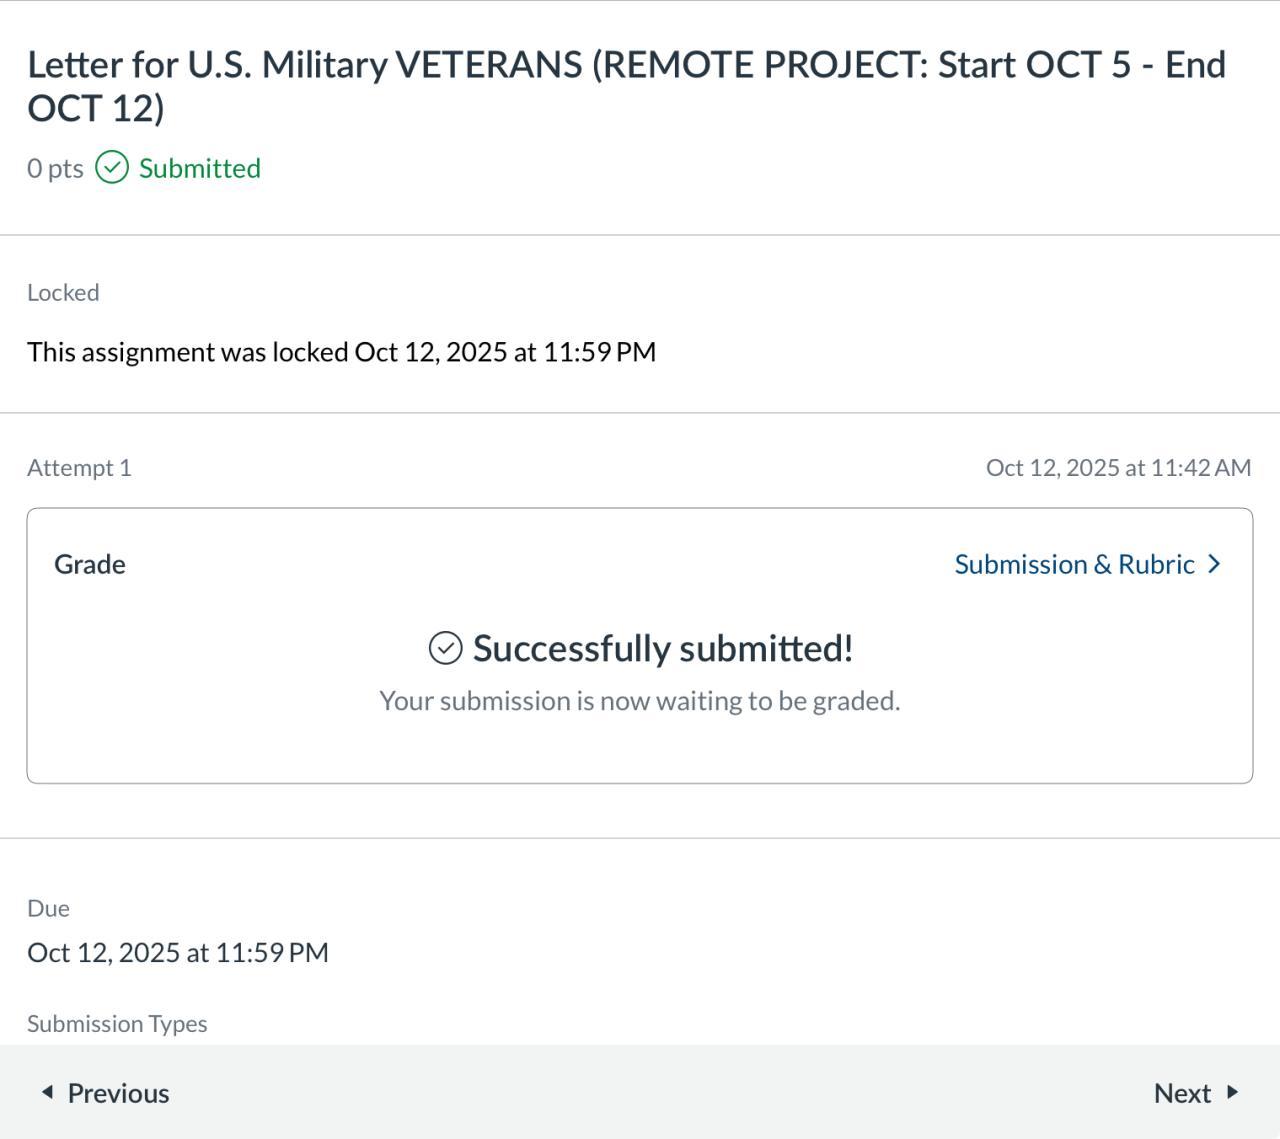Click the left arrow icon beside Previous

pos(47,1092)
